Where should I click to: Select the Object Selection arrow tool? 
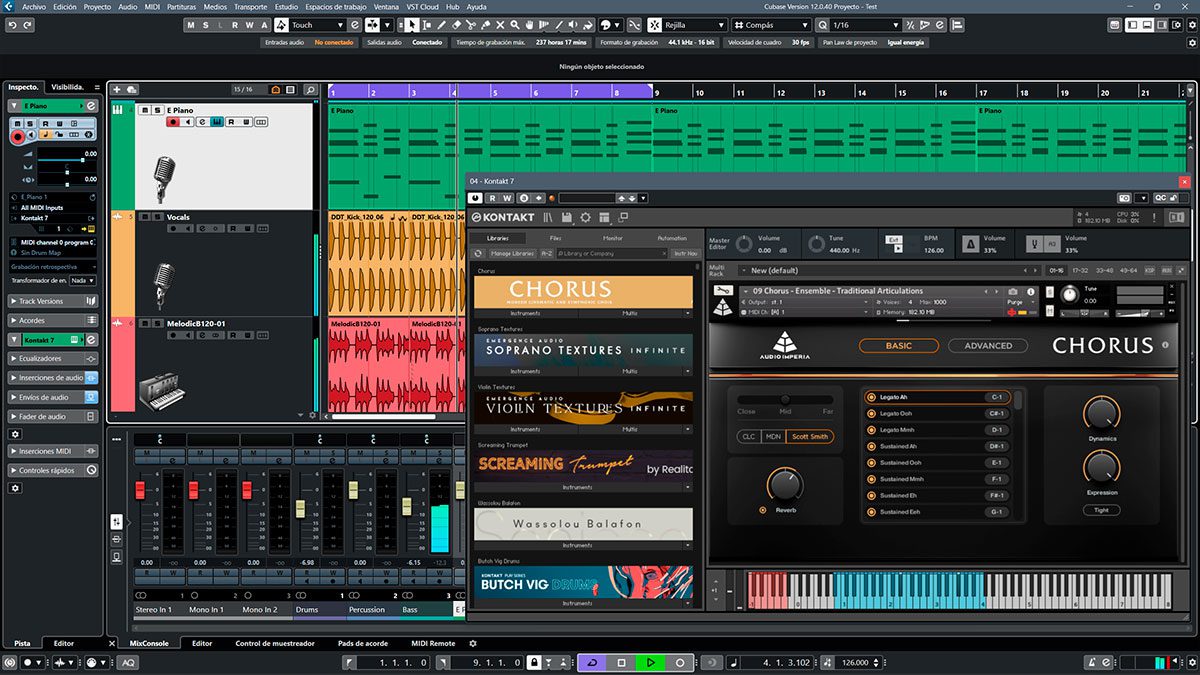pos(411,25)
